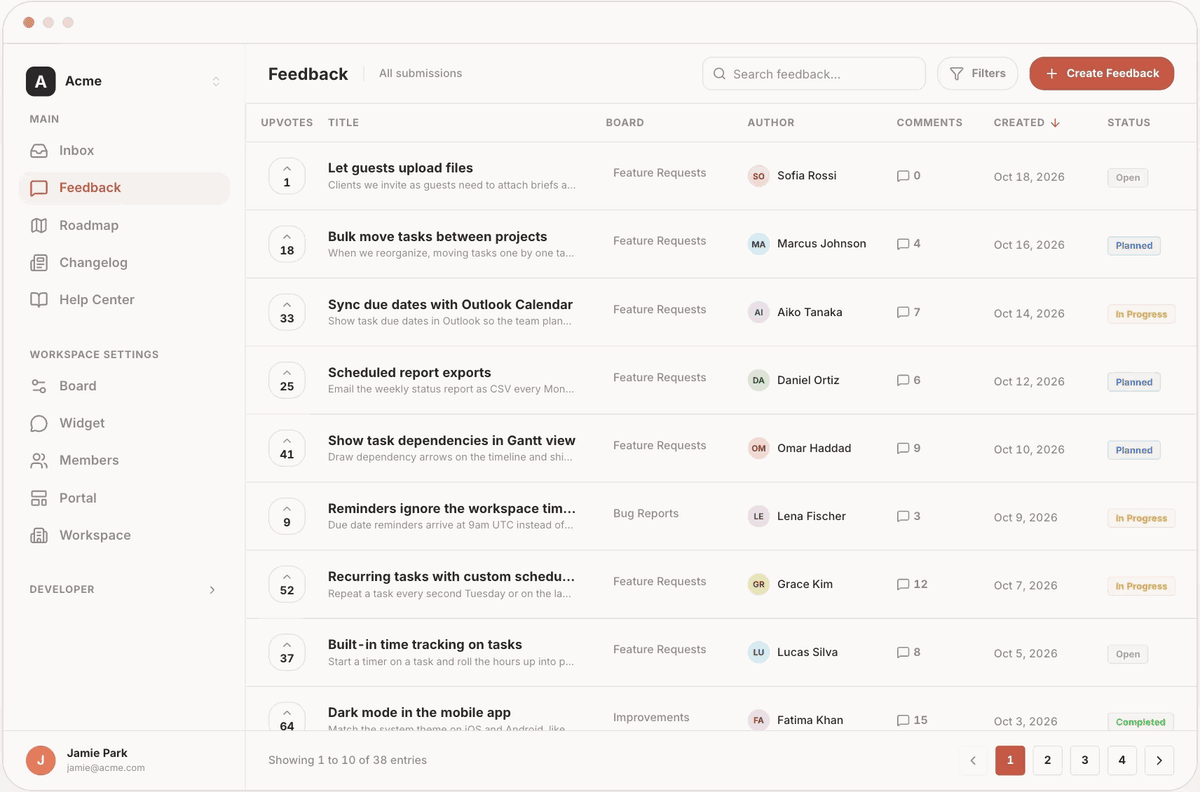
Task: Open Scheduled report exports title
Action: tap(409, 372)
